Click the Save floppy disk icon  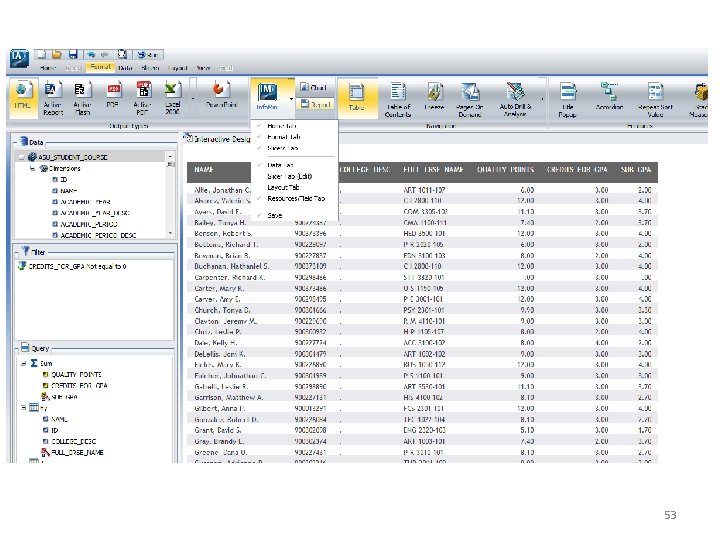(x=73, y=54)
